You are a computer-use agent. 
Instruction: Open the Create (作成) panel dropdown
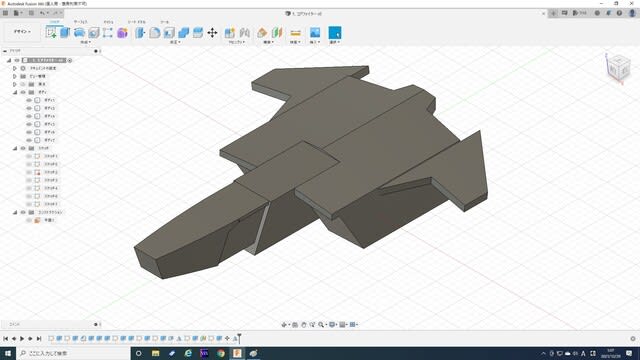[x=85, y=42]
